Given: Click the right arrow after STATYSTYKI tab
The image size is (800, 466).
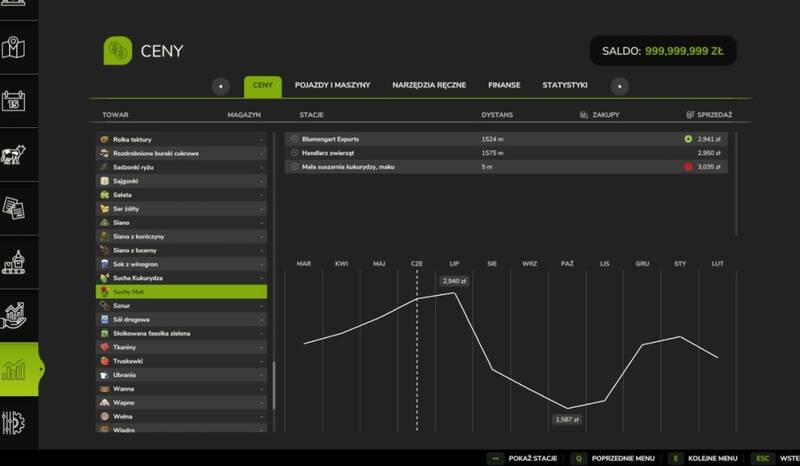Looking at the screenshot, I should point(620,86).
